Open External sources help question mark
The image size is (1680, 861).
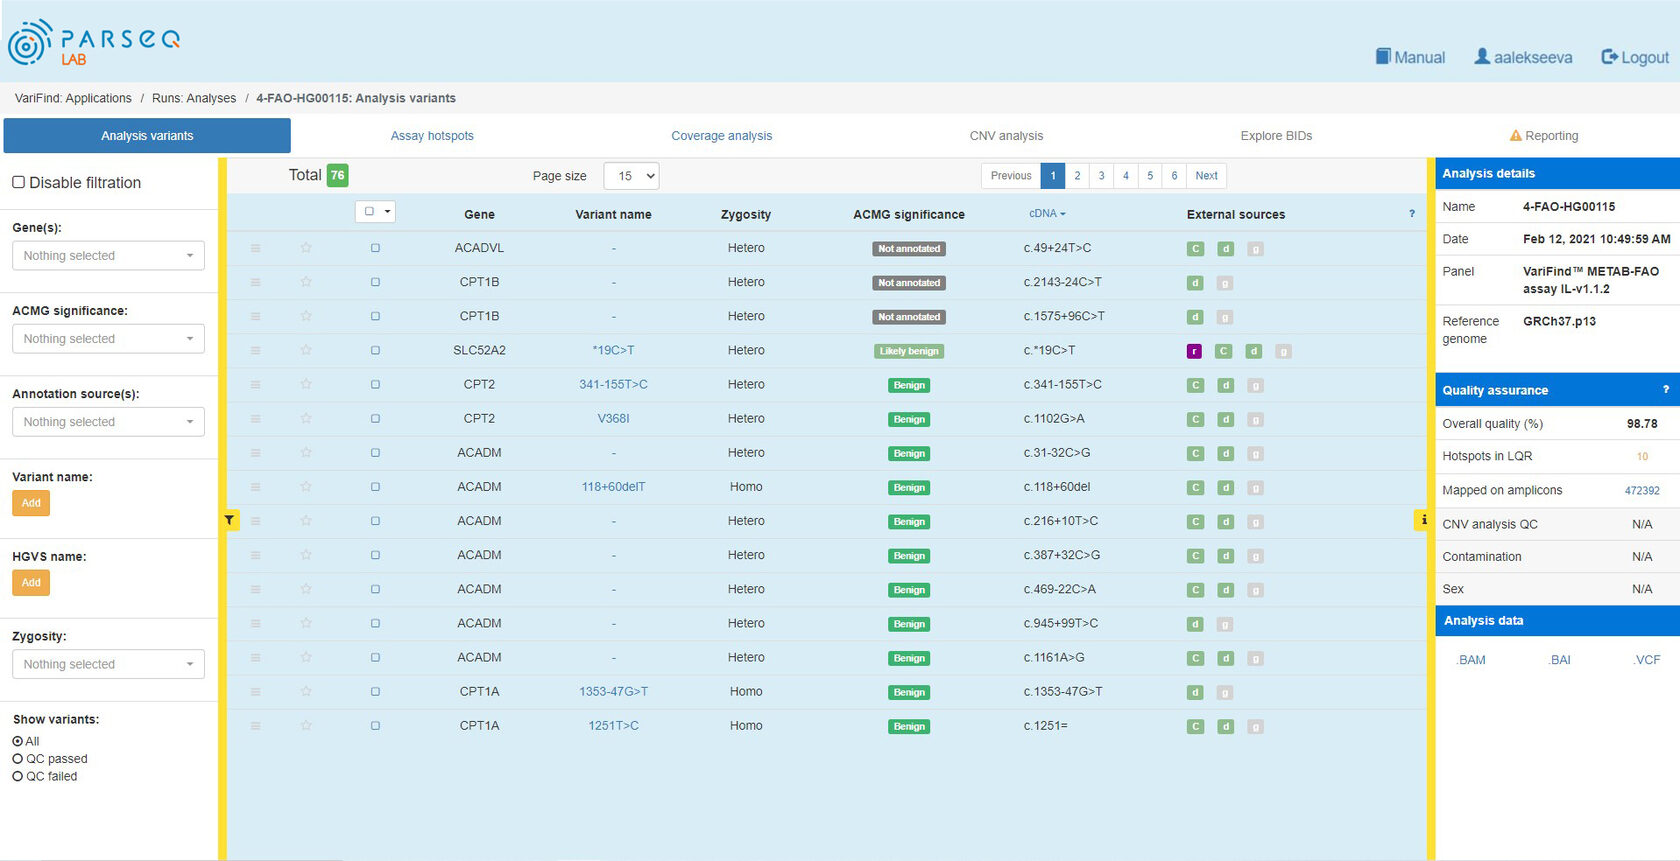(1412, 214)
